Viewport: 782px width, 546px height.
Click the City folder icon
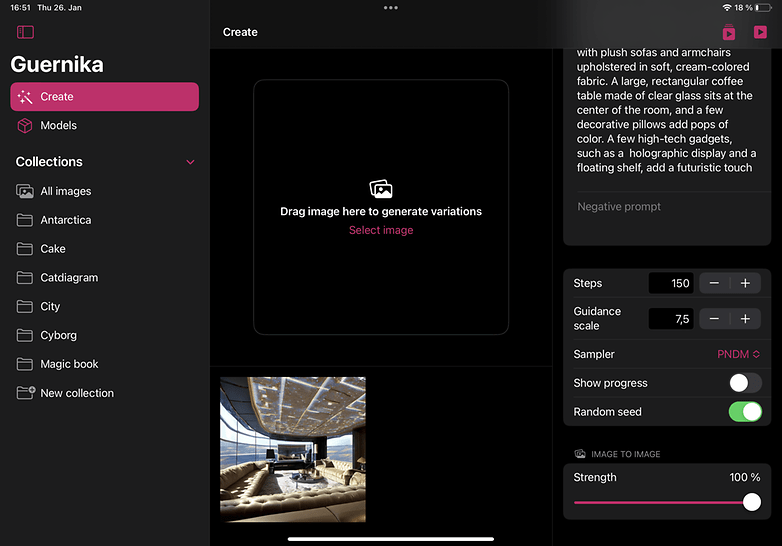[x=25, y=307]
